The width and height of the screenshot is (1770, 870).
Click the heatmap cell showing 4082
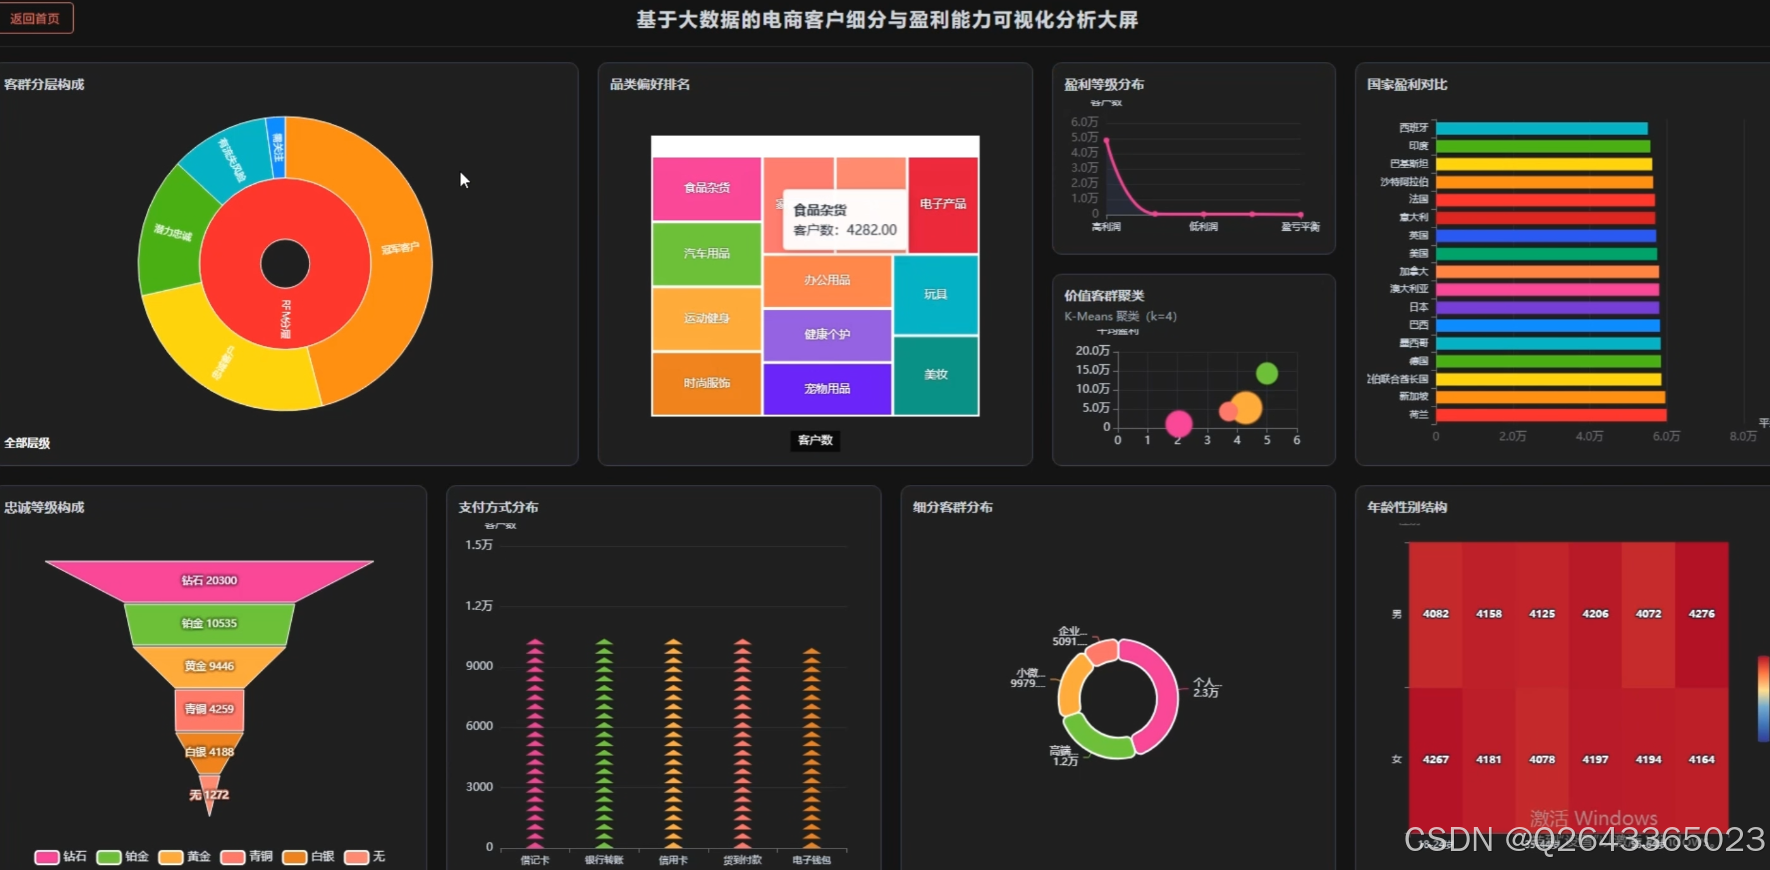(x=1435, y=614)
